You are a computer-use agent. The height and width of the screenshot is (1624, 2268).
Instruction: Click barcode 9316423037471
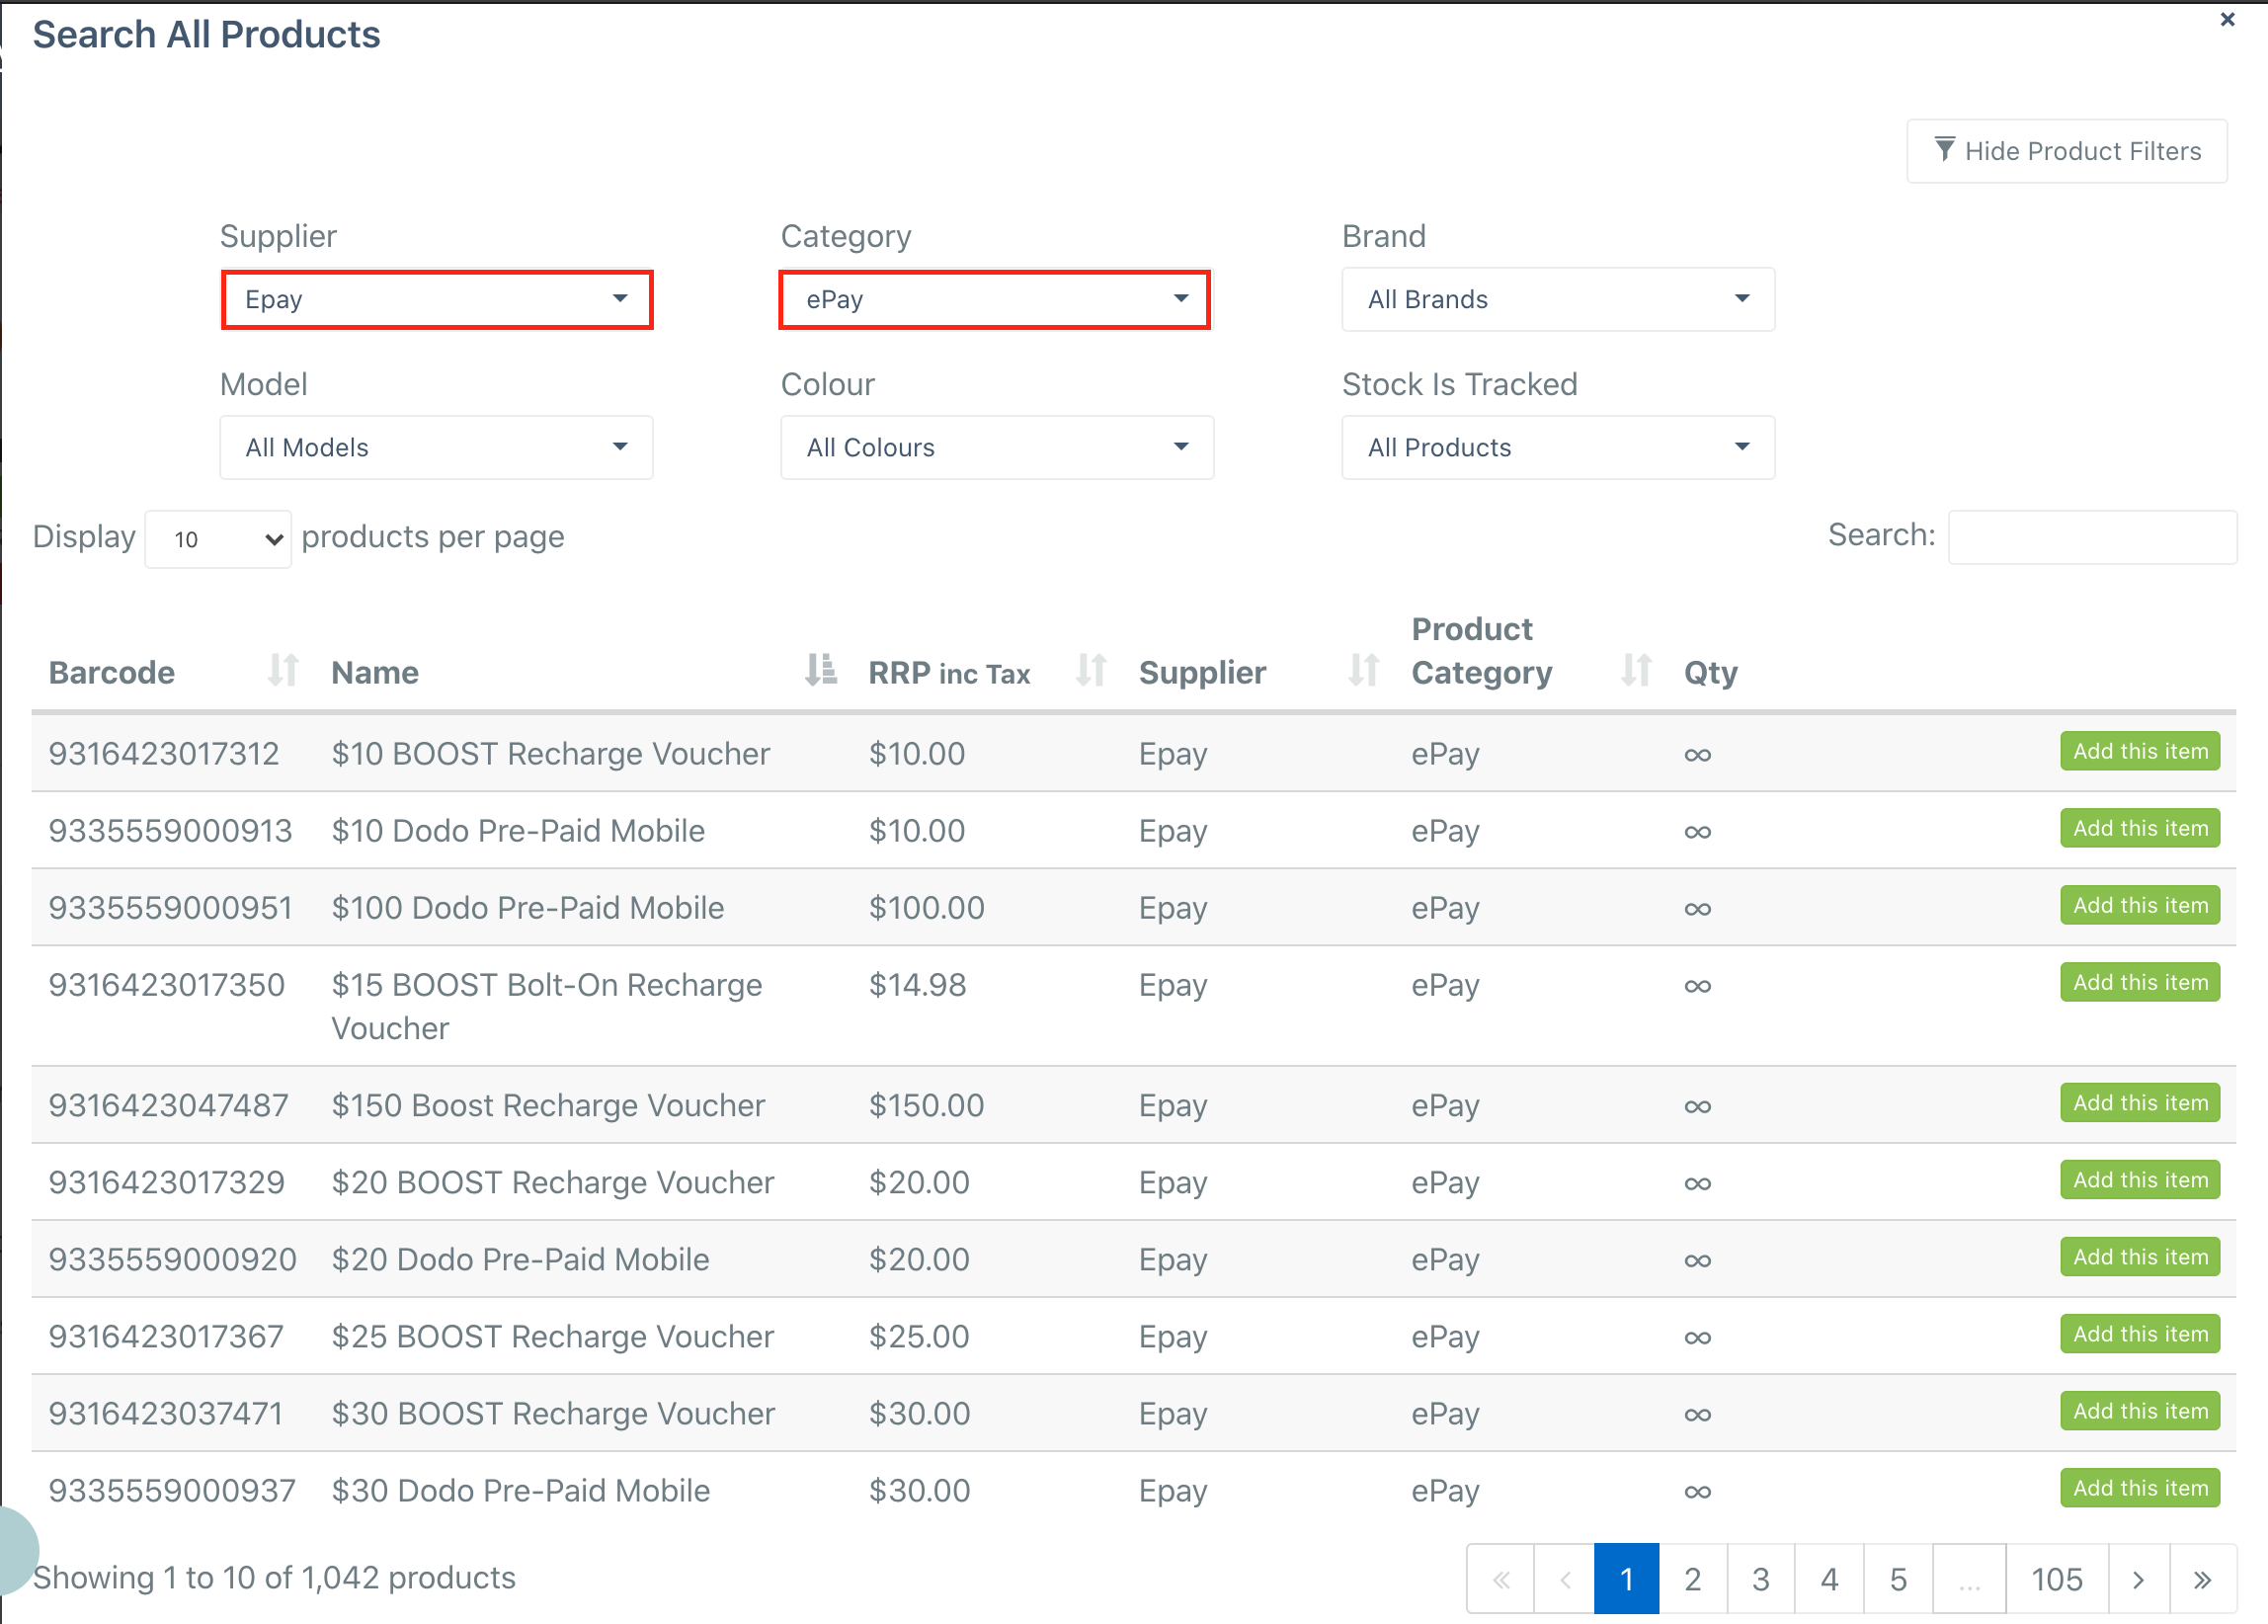(x=166, y=1413)
